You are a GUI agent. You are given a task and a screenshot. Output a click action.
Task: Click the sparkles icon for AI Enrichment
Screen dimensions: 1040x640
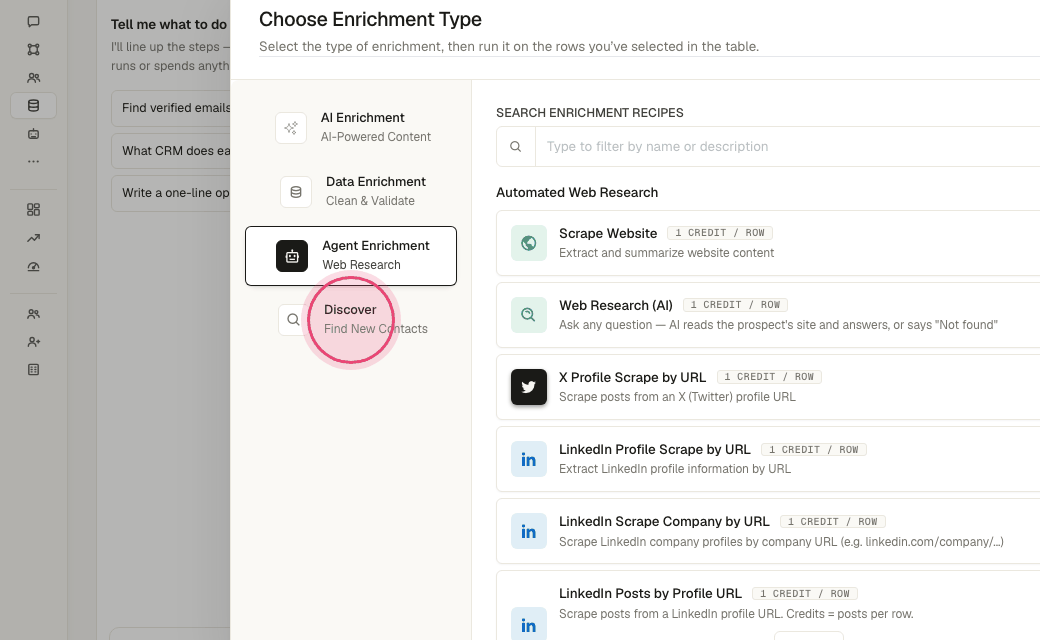click(291, 128)
